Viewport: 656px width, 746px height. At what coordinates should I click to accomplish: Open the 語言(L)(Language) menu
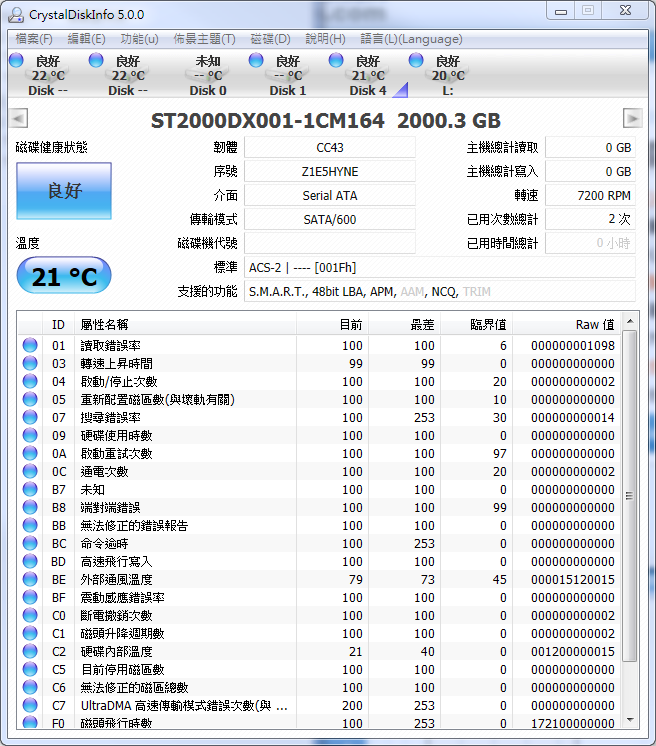coord(411,39)
